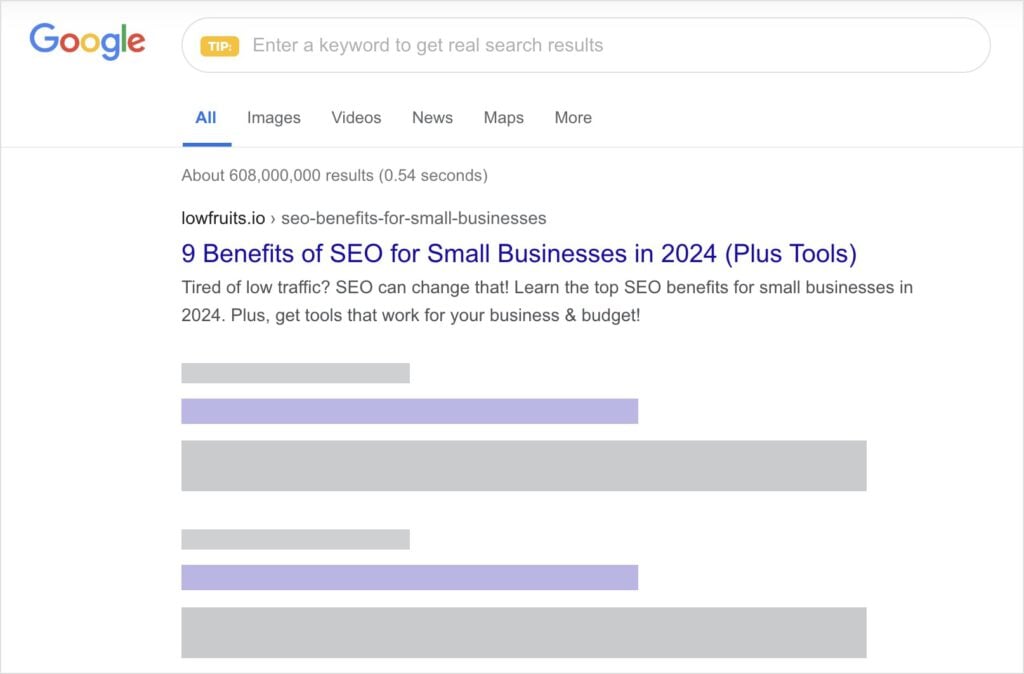Open the Maps search tab
Screen dimensions: 1024x674
[503, 118]
